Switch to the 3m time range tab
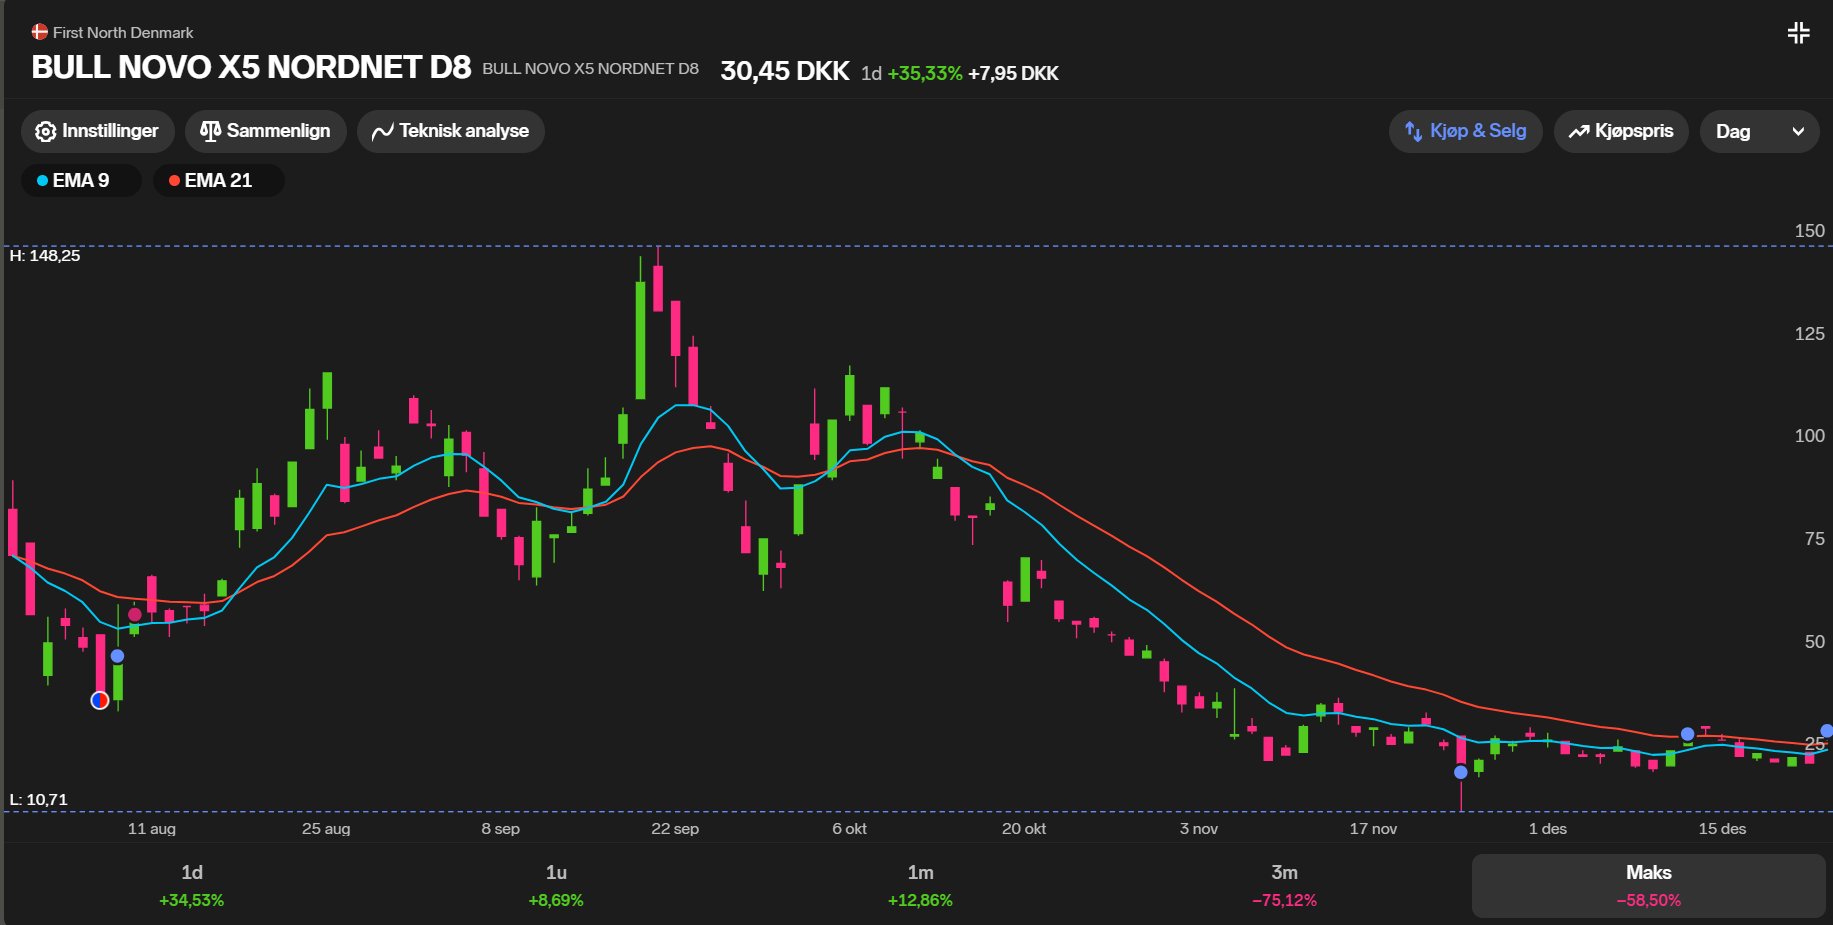Viewport: 1833px width, 925px height. pos(1284,885)
